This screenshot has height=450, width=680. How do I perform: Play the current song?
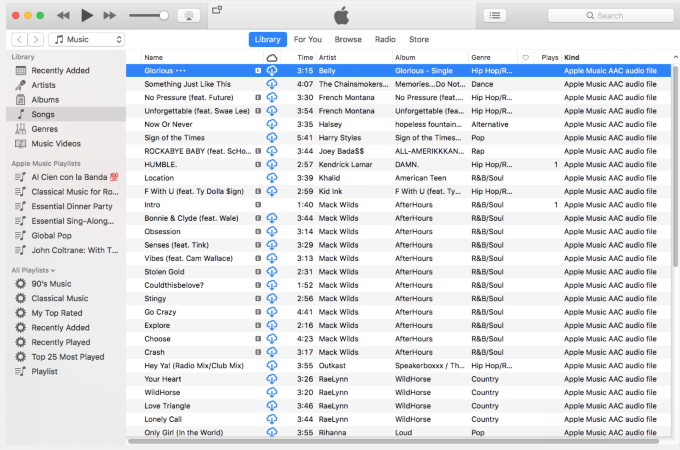click(x=87, y=16)
